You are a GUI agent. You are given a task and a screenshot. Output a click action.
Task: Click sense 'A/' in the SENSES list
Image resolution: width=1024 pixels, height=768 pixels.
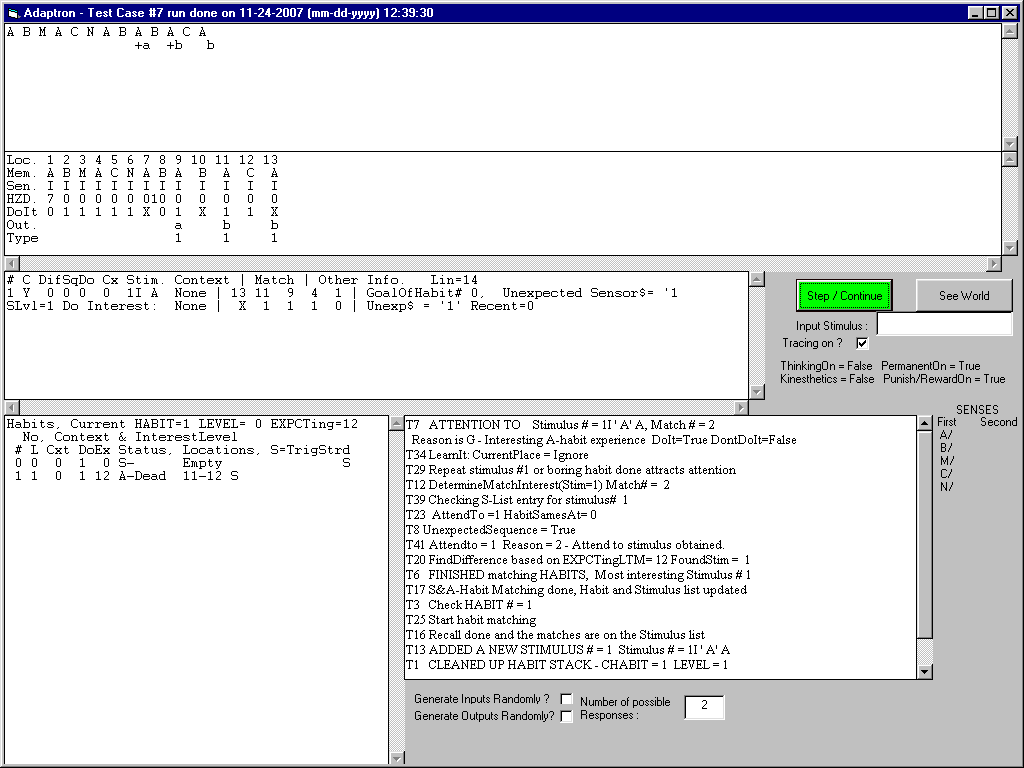946,435
